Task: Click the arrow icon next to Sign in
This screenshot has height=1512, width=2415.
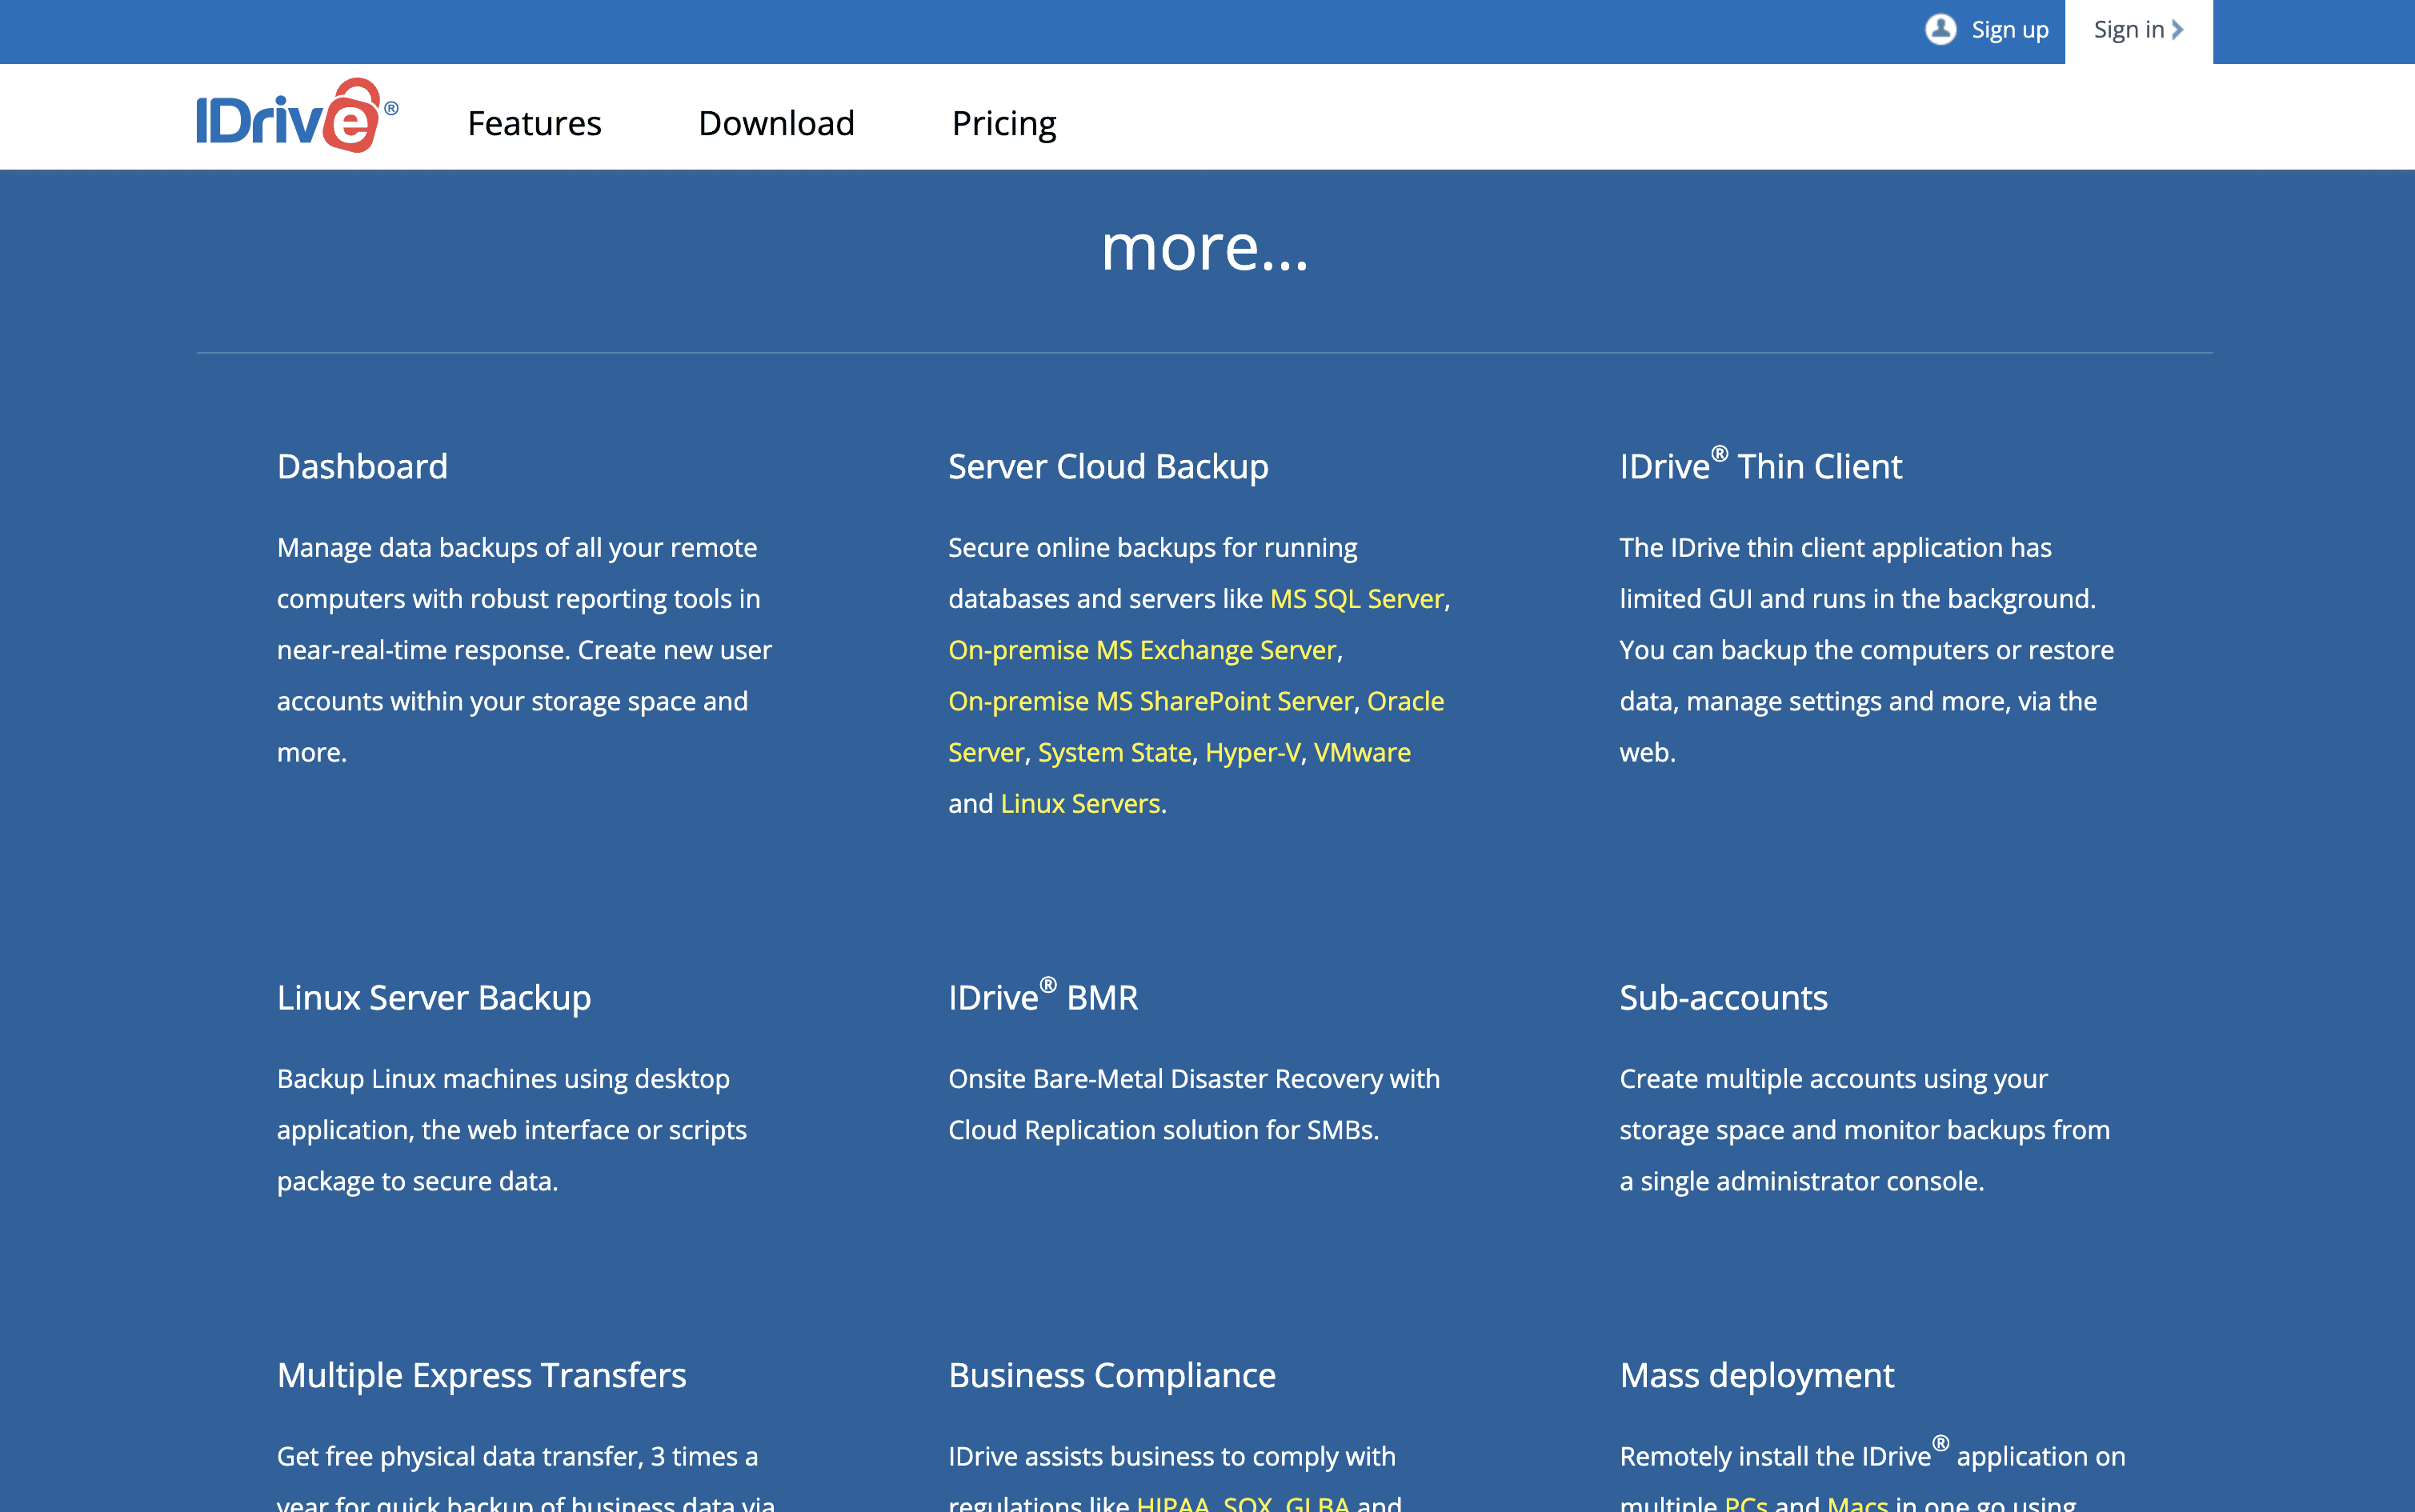Action: (2177, 30)
